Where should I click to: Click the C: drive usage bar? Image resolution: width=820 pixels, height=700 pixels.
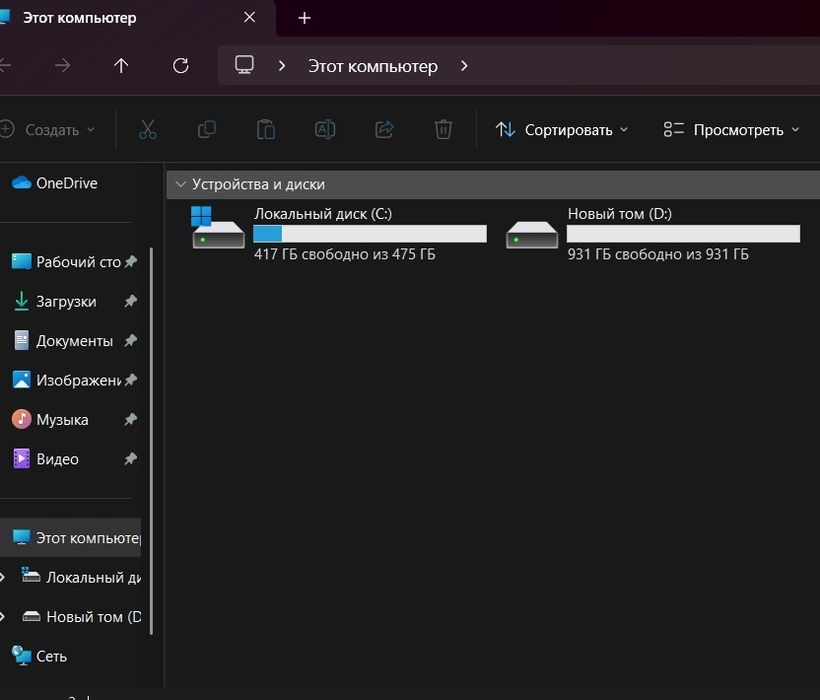[370, 234]
